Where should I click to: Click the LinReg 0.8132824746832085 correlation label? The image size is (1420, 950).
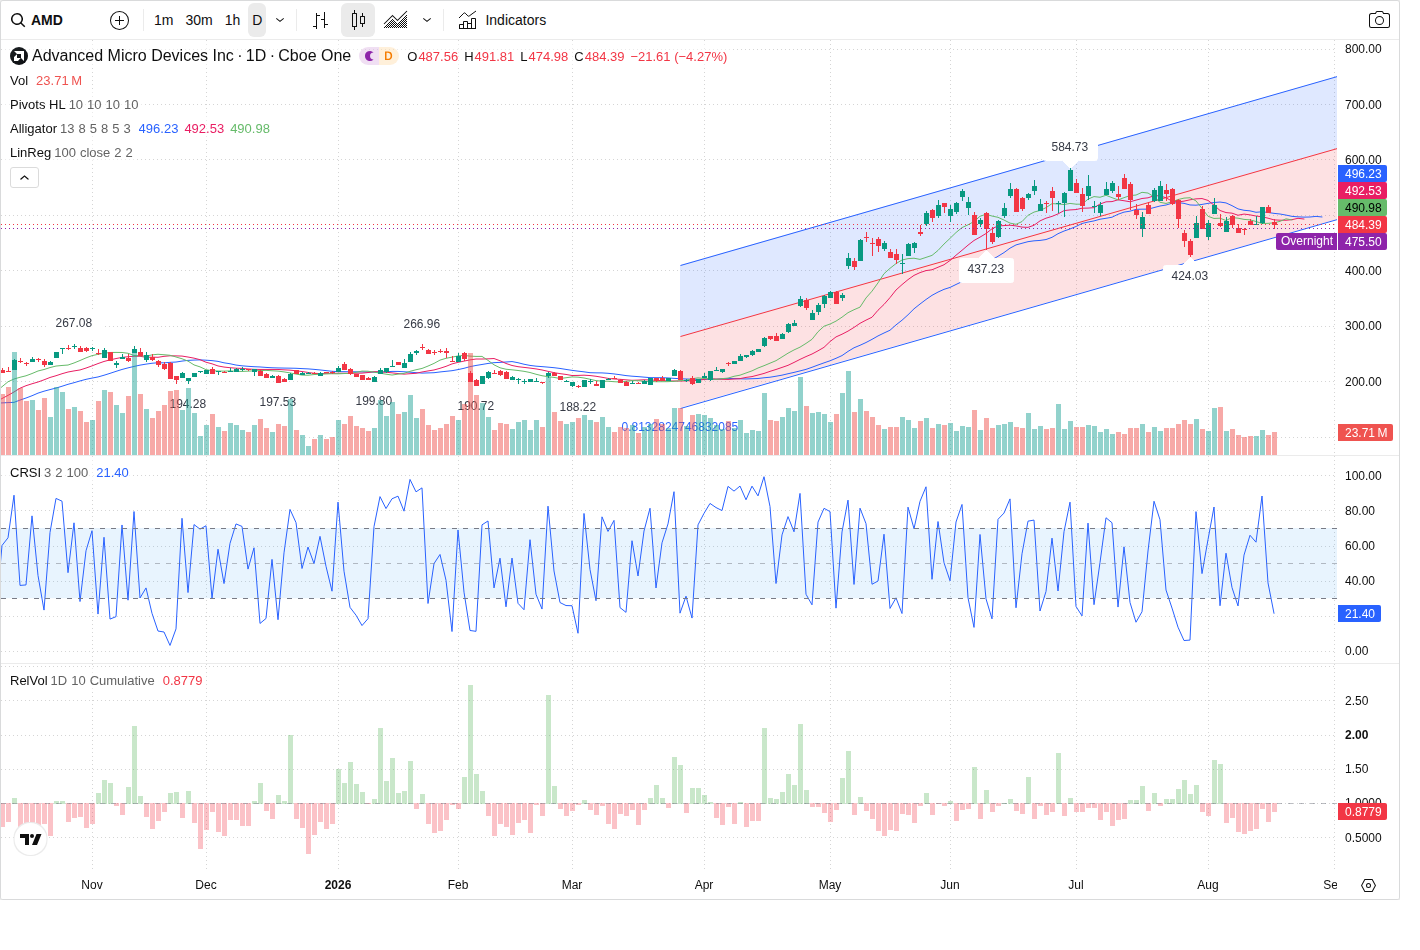(x=680, y=427)
